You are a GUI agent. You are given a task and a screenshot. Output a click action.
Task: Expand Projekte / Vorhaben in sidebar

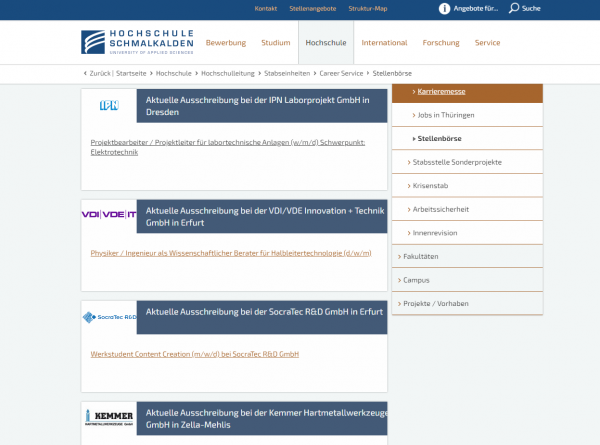(467, 303)
